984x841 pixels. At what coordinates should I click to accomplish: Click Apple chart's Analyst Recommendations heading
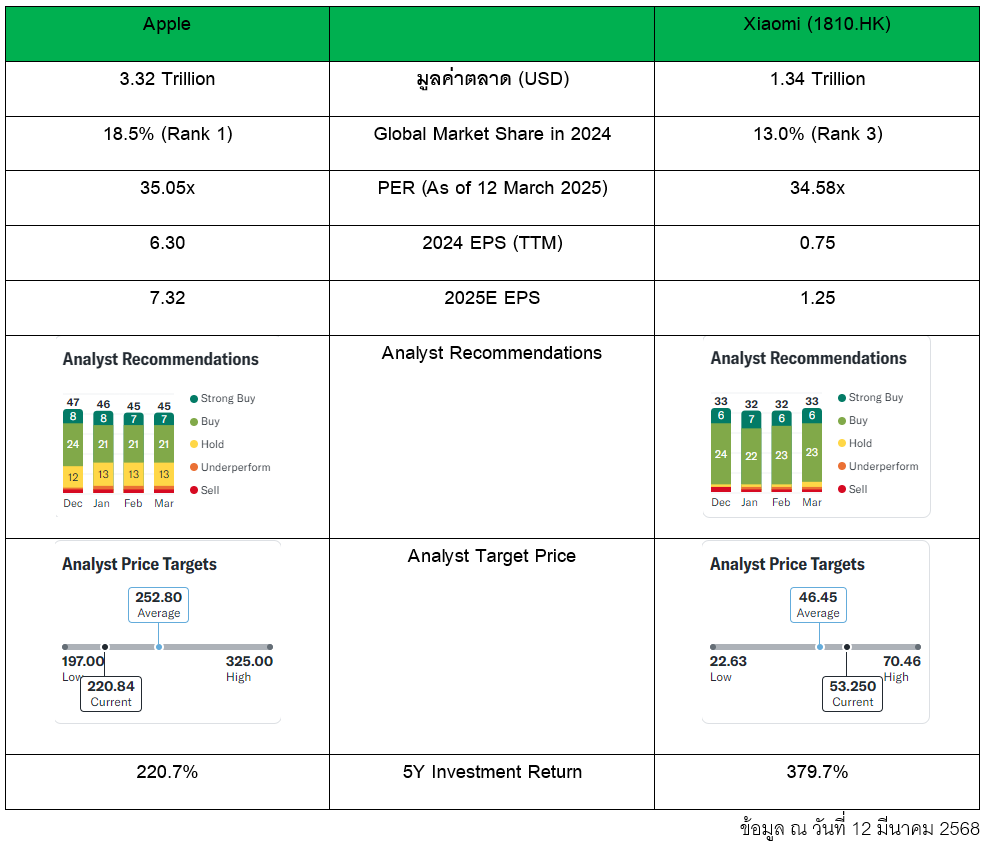[x=161, y=359]
